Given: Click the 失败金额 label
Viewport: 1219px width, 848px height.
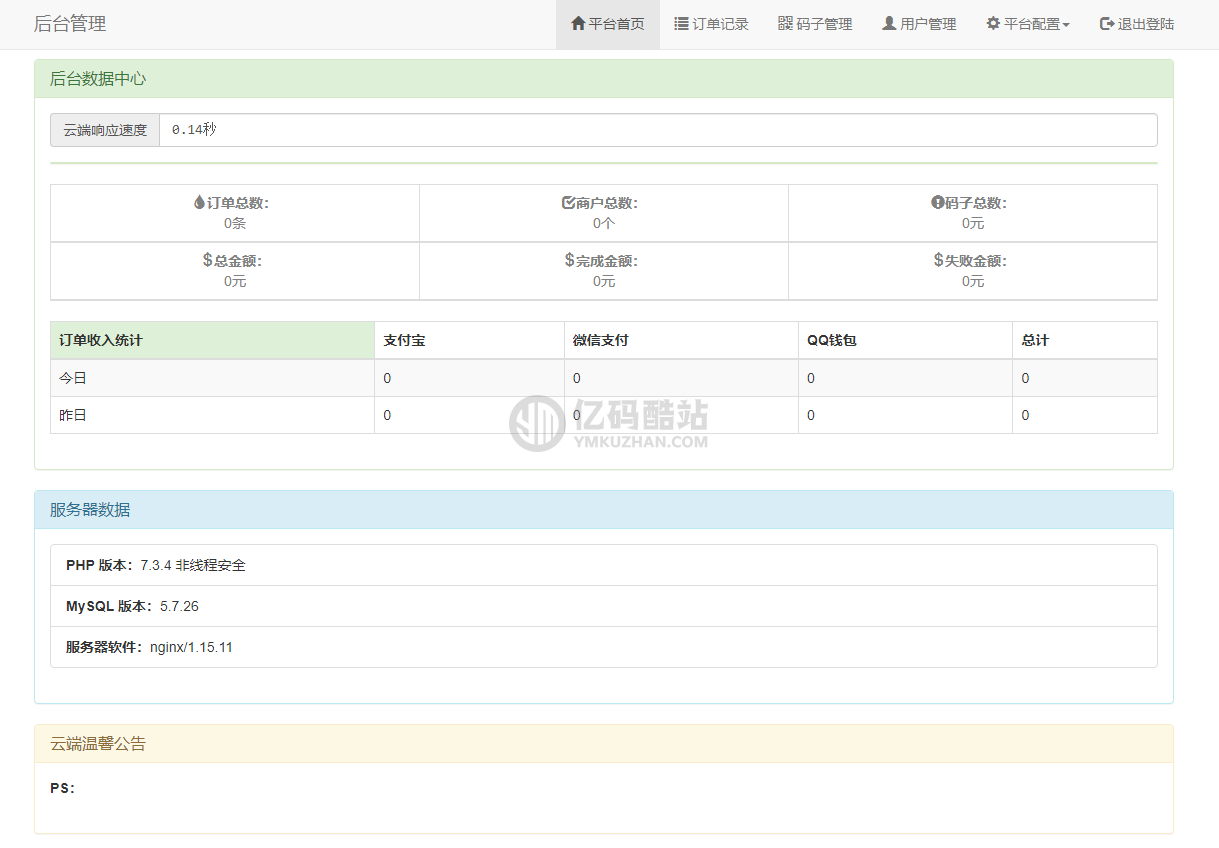Looking at the screenshot, I should pyautogui.click(x=976, y=261).
